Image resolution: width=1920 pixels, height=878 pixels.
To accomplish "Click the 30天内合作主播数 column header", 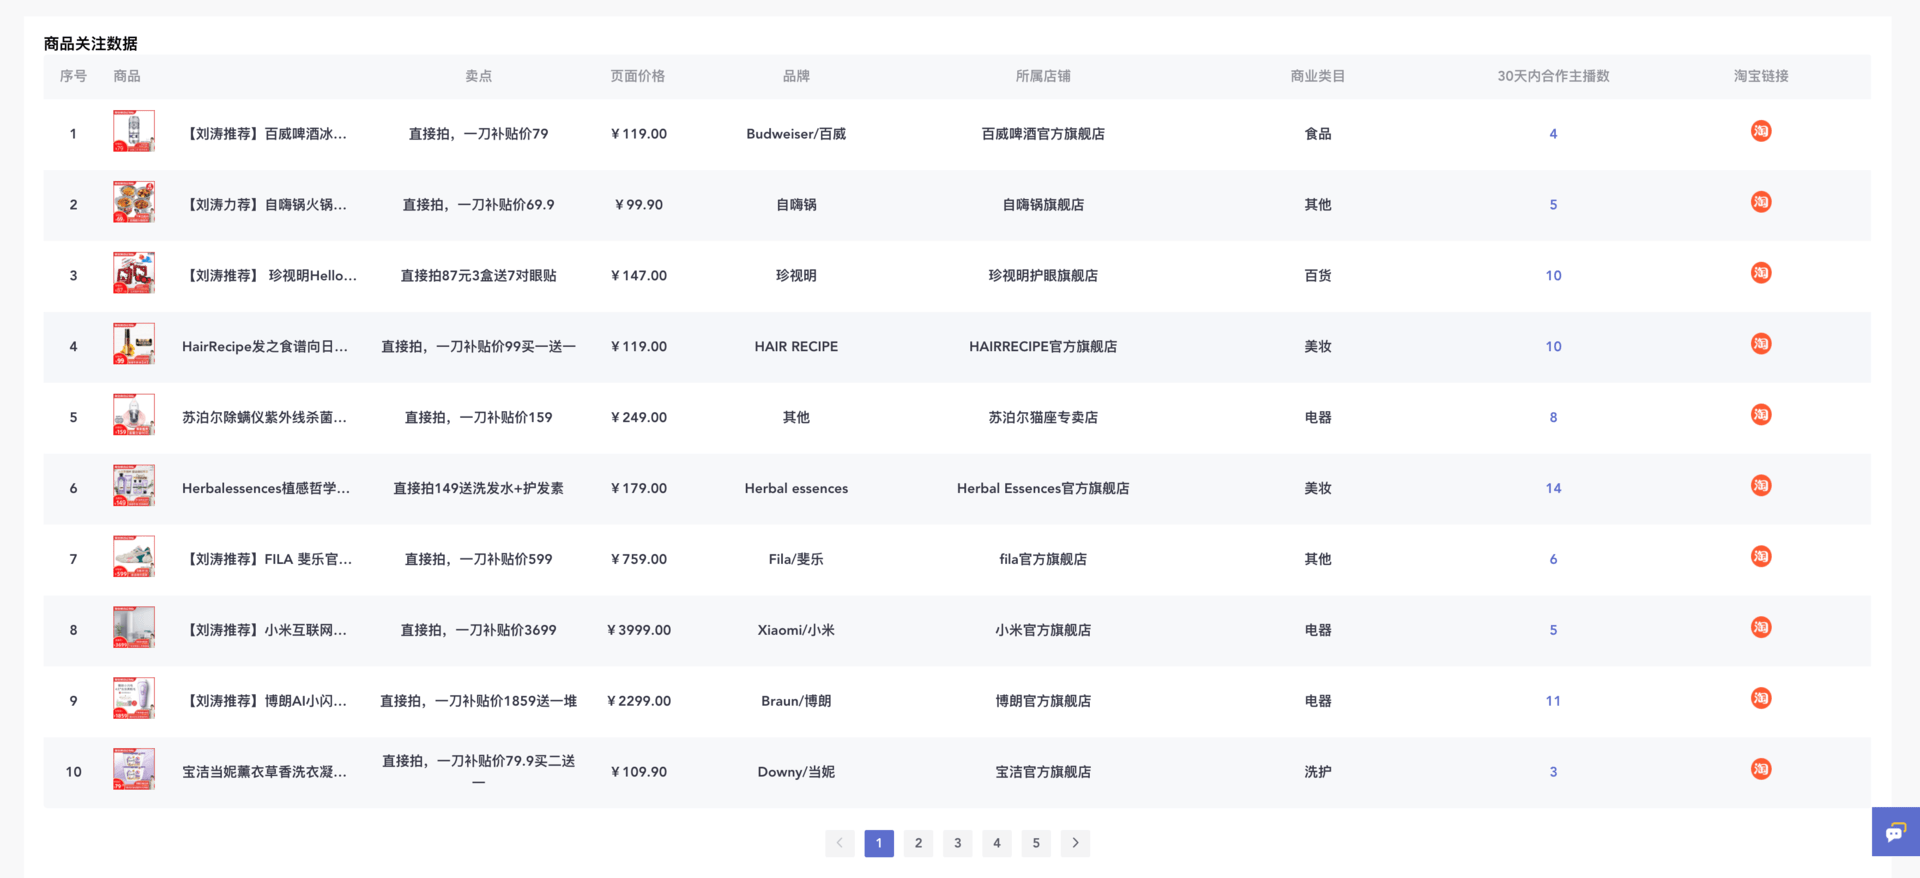I will tap(1553, 77).
